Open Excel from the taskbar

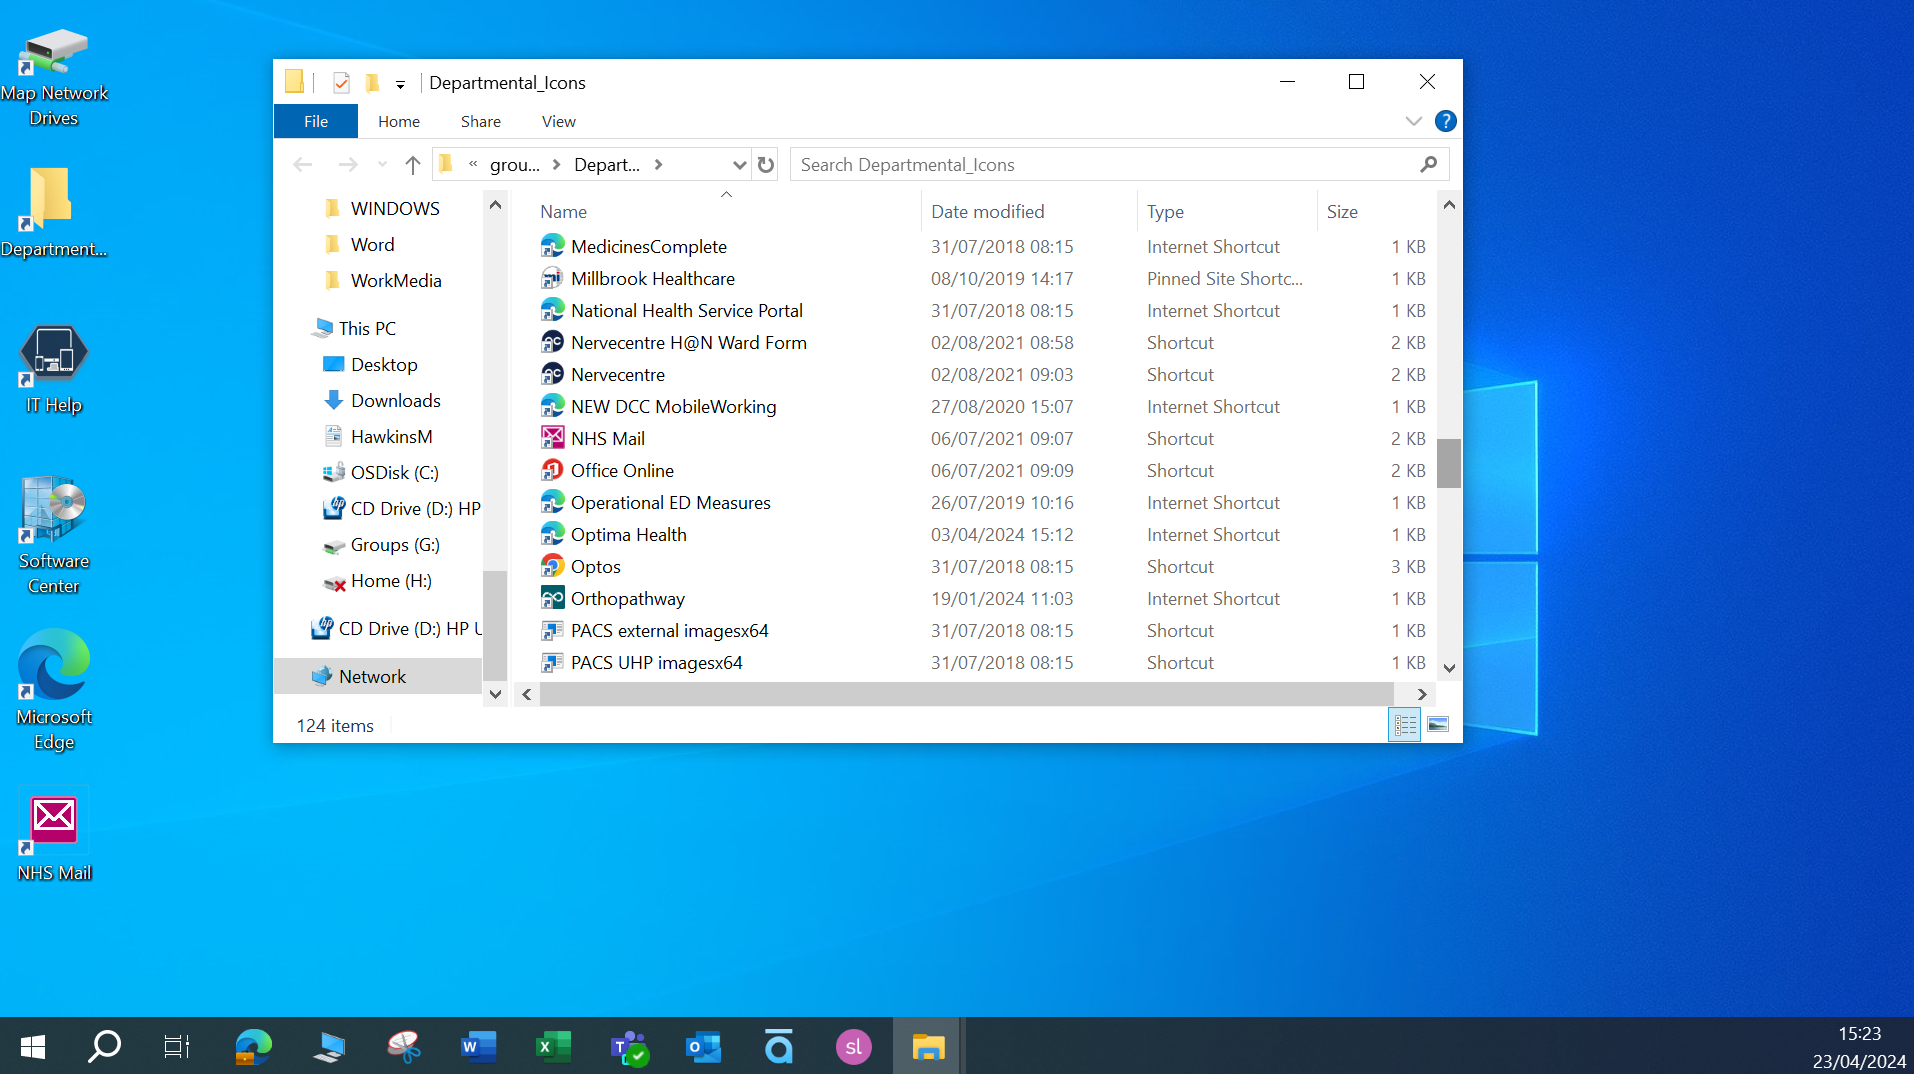[x=553, y=1046]
